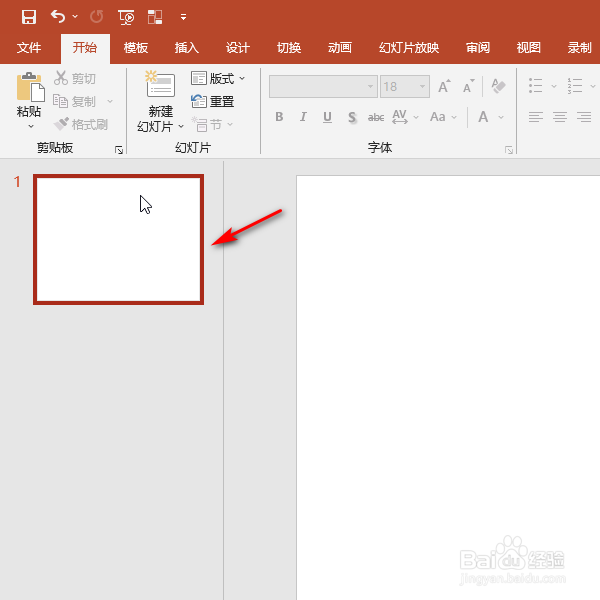Click the Save icon in quick access toolbar
The height and width of the screenshot is (600, 600).
(x=29, y=17)
